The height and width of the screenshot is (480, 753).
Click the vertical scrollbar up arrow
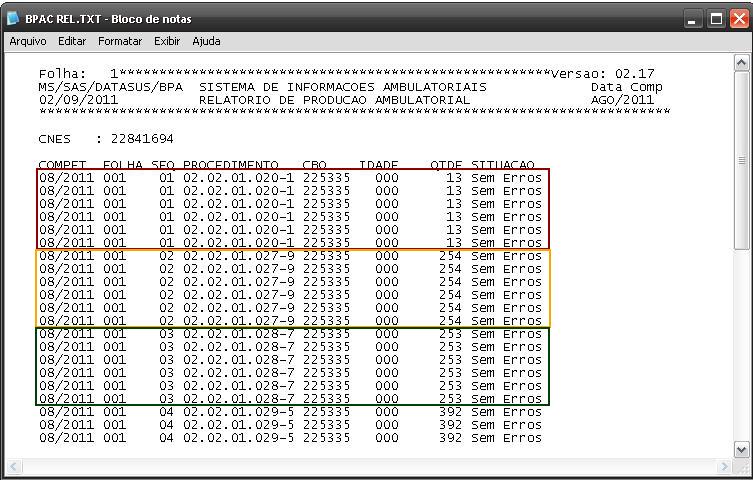[x=742, y=63]
